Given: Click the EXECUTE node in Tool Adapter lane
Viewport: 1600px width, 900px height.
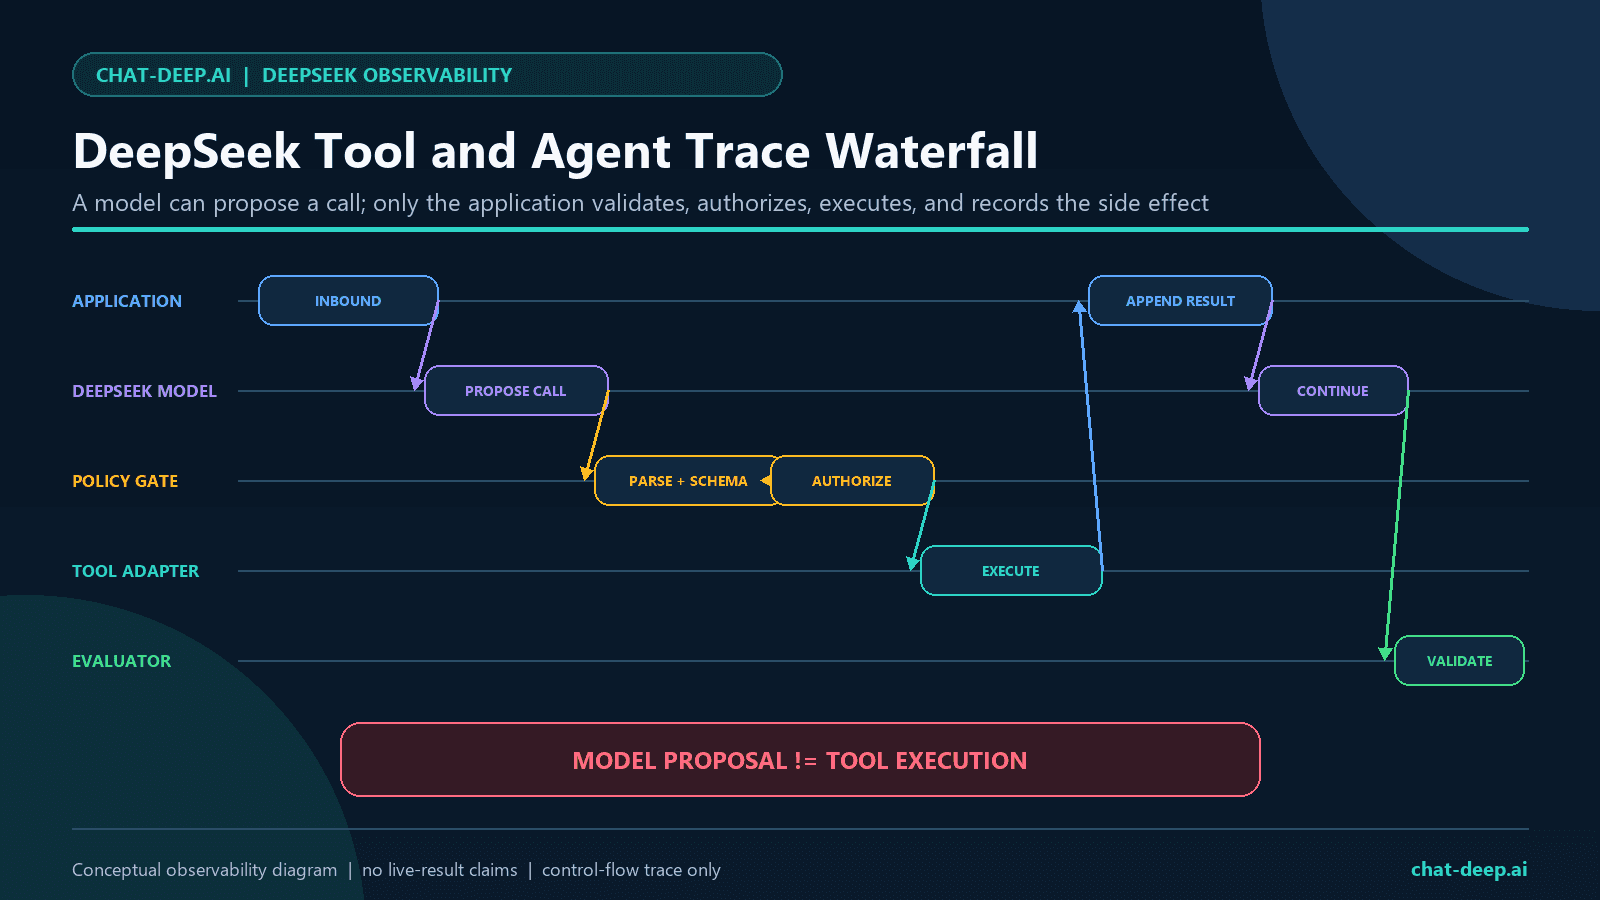Looking at the screenshot, I should [1011, 571].
